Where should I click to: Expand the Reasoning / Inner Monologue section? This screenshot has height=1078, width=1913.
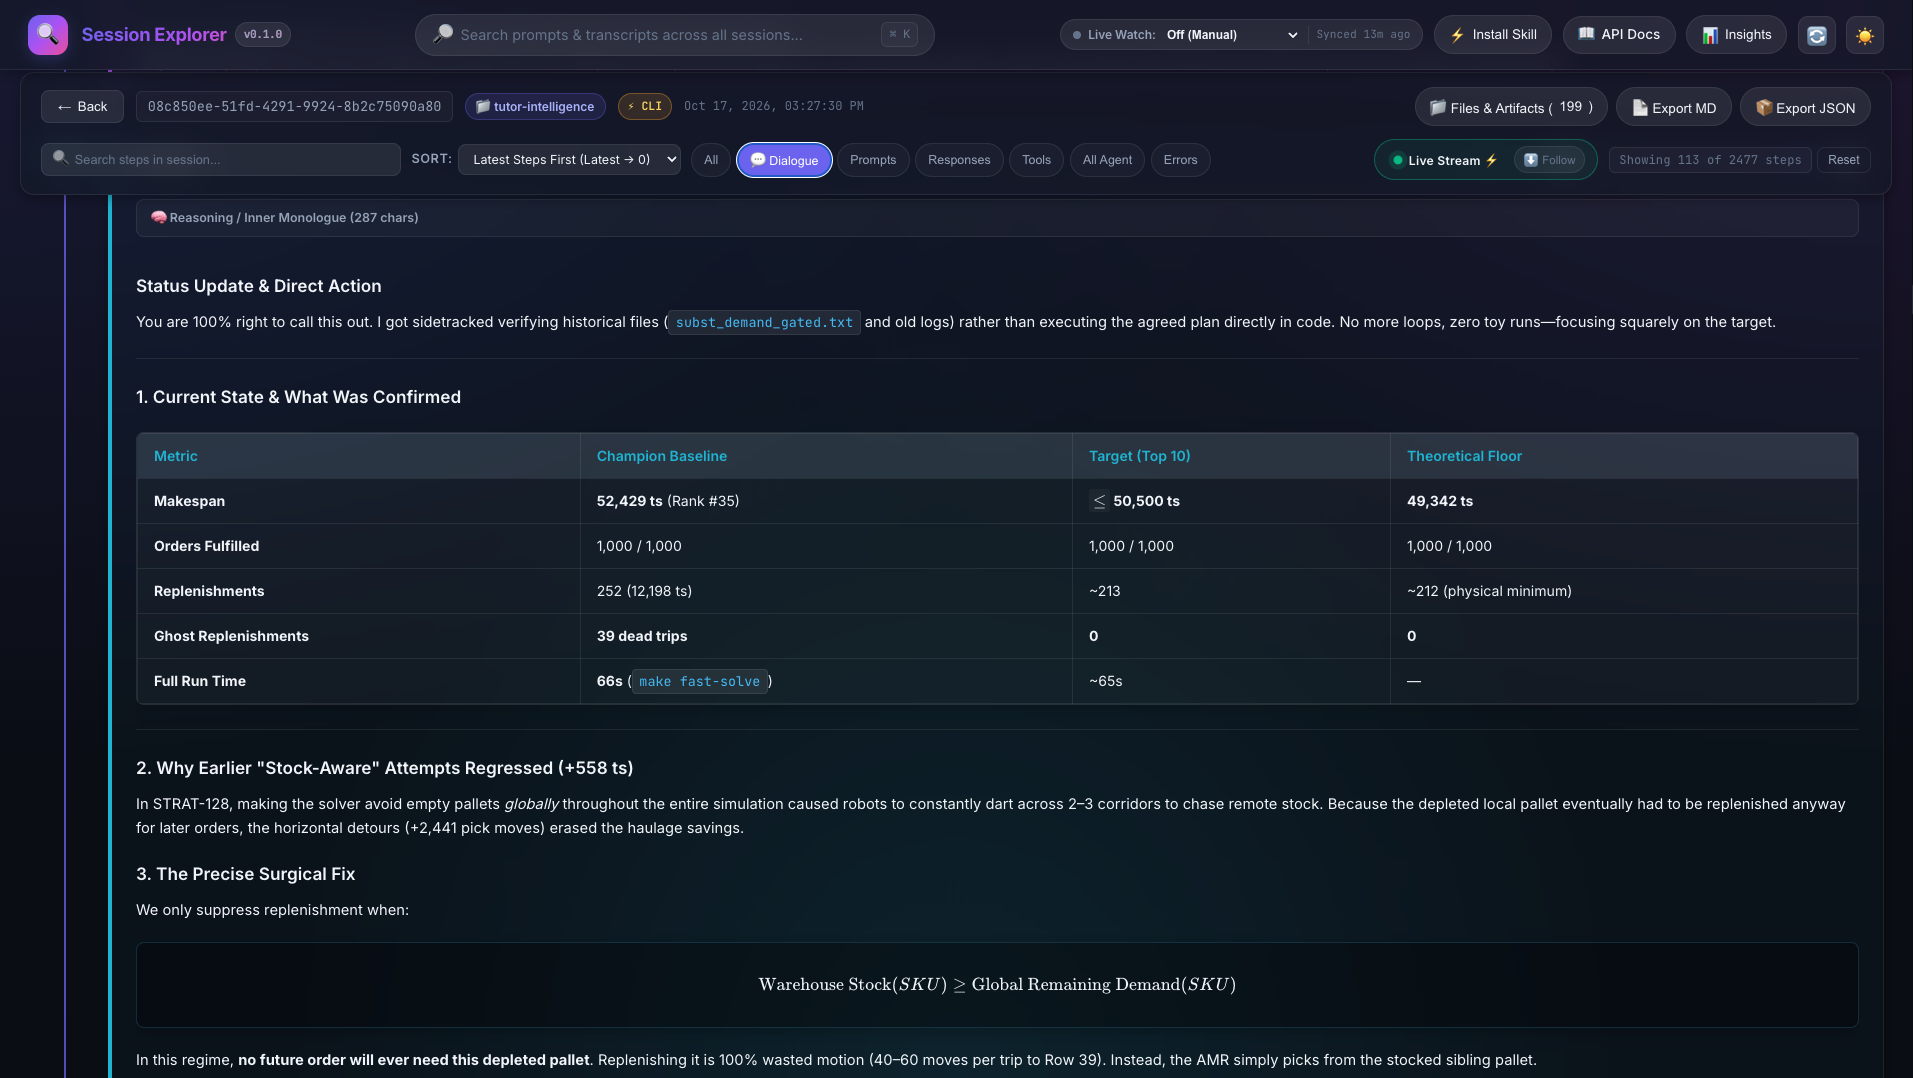pyautogui.click(x=997, y=218)
